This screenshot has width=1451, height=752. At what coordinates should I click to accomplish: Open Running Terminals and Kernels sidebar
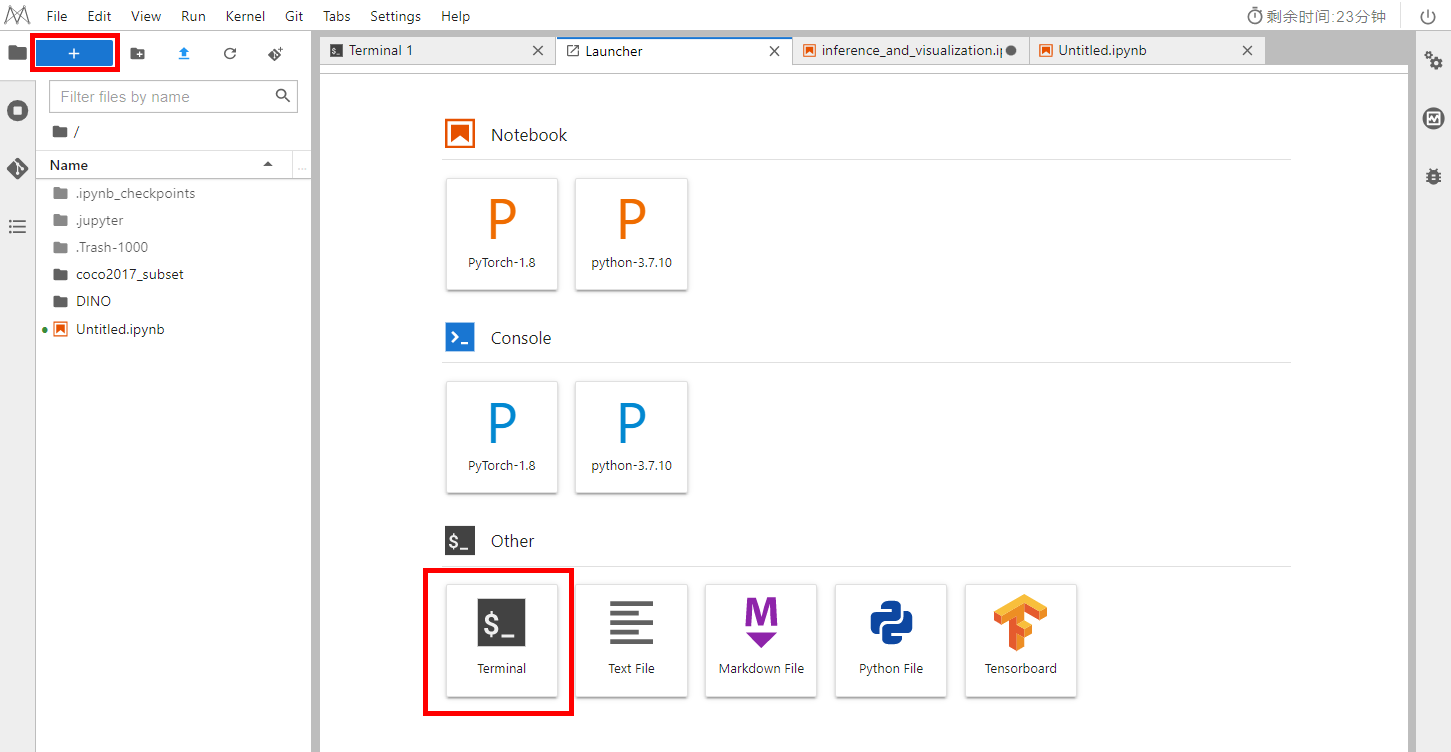coord(17,111)
